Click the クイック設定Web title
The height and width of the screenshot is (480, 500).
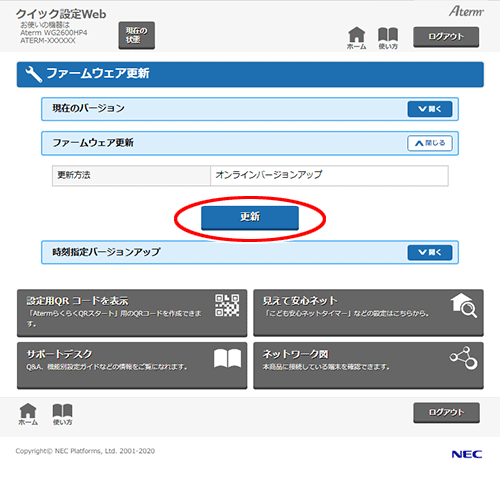coord(61,14)
